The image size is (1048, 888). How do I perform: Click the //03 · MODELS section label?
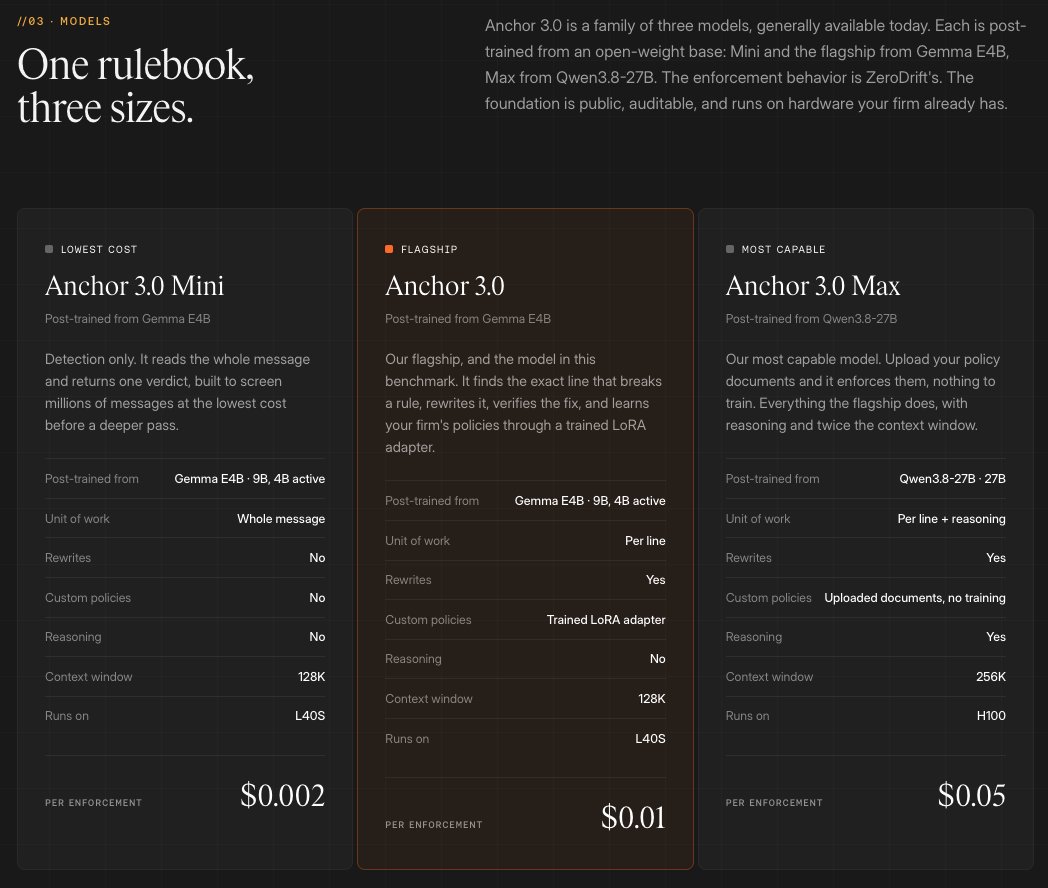64,21
